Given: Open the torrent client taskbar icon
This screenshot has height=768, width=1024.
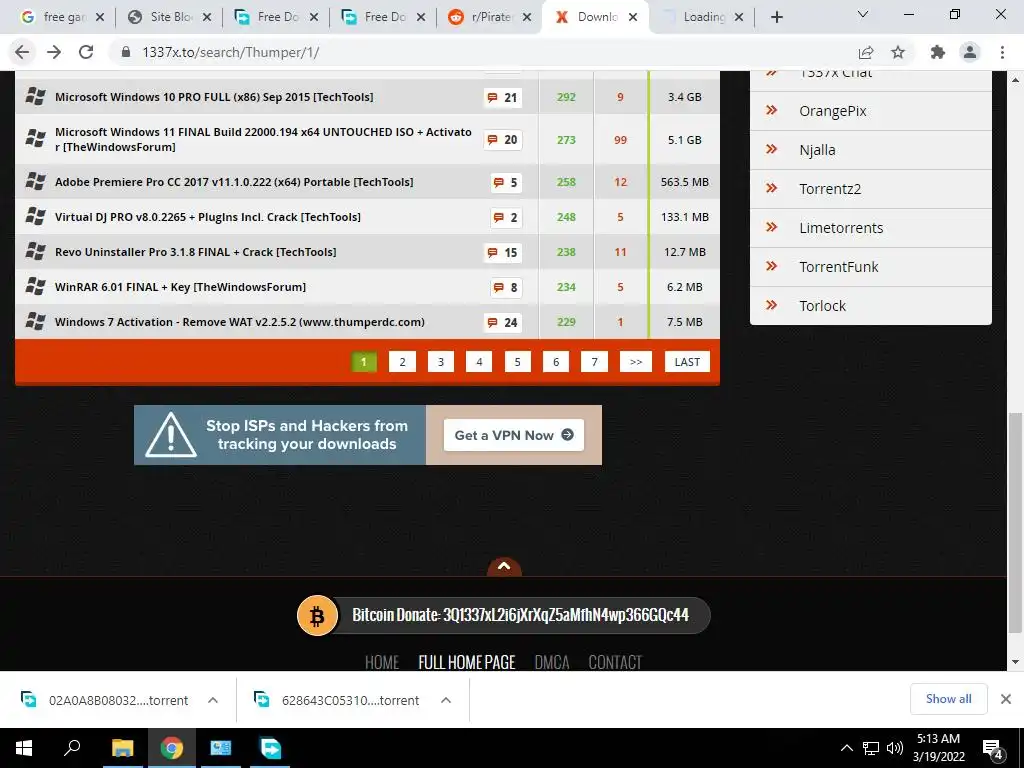Looking at the screenshot, I should 270,748.
